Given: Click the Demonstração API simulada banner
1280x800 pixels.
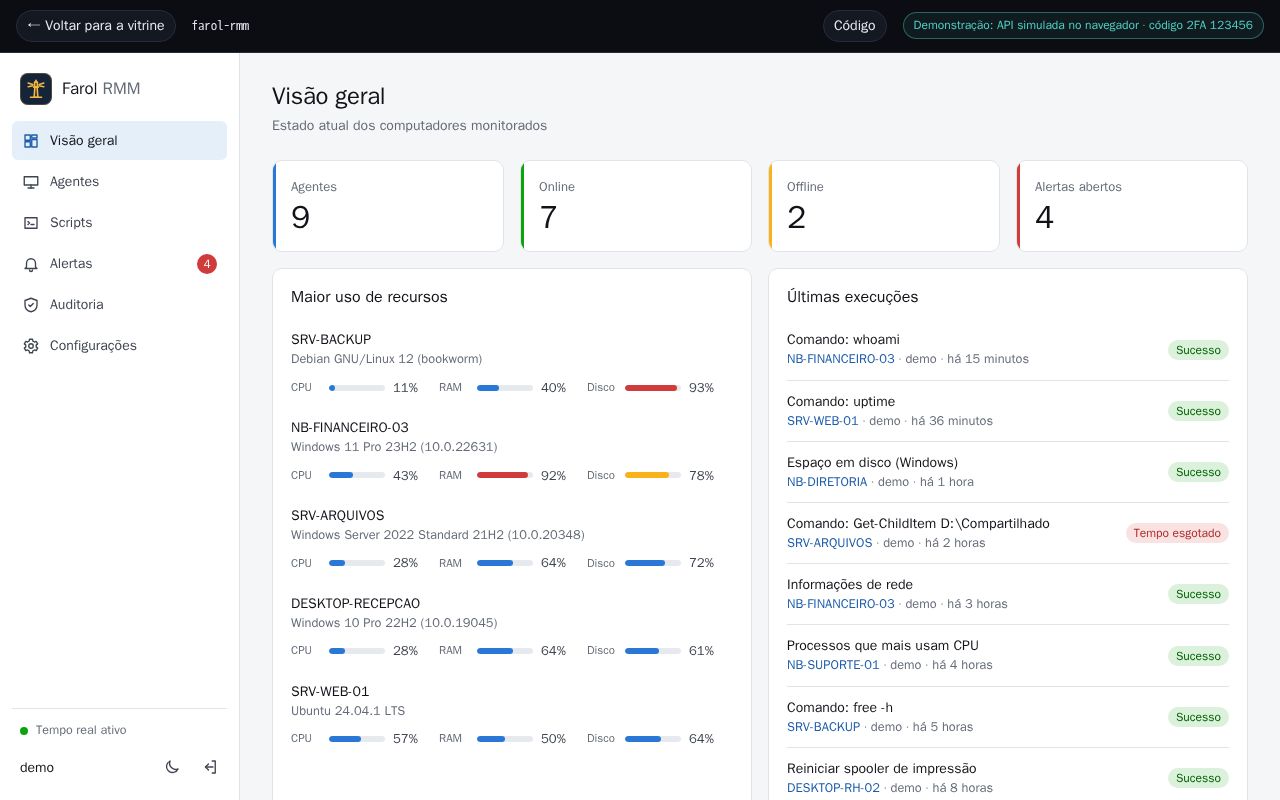Looking at the screenshot, I should (x=1083, y=26).
